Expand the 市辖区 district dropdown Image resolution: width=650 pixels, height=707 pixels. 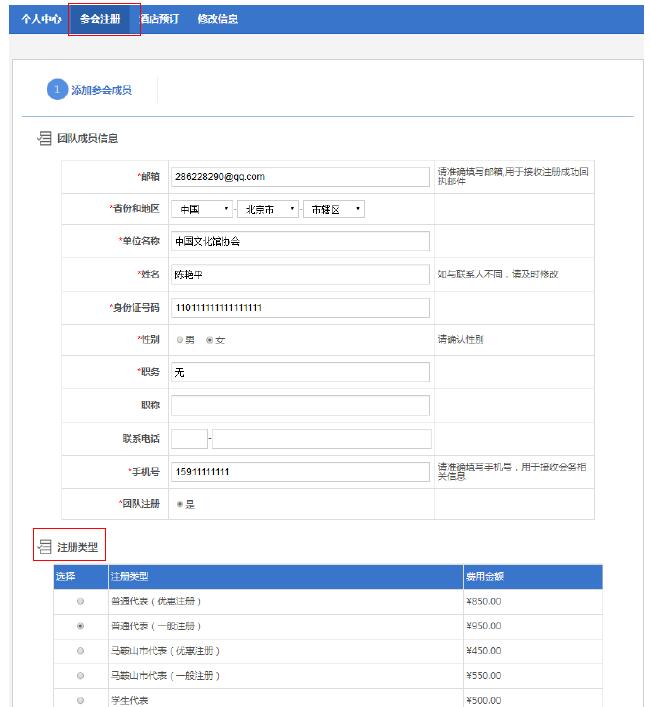[334, 209]
